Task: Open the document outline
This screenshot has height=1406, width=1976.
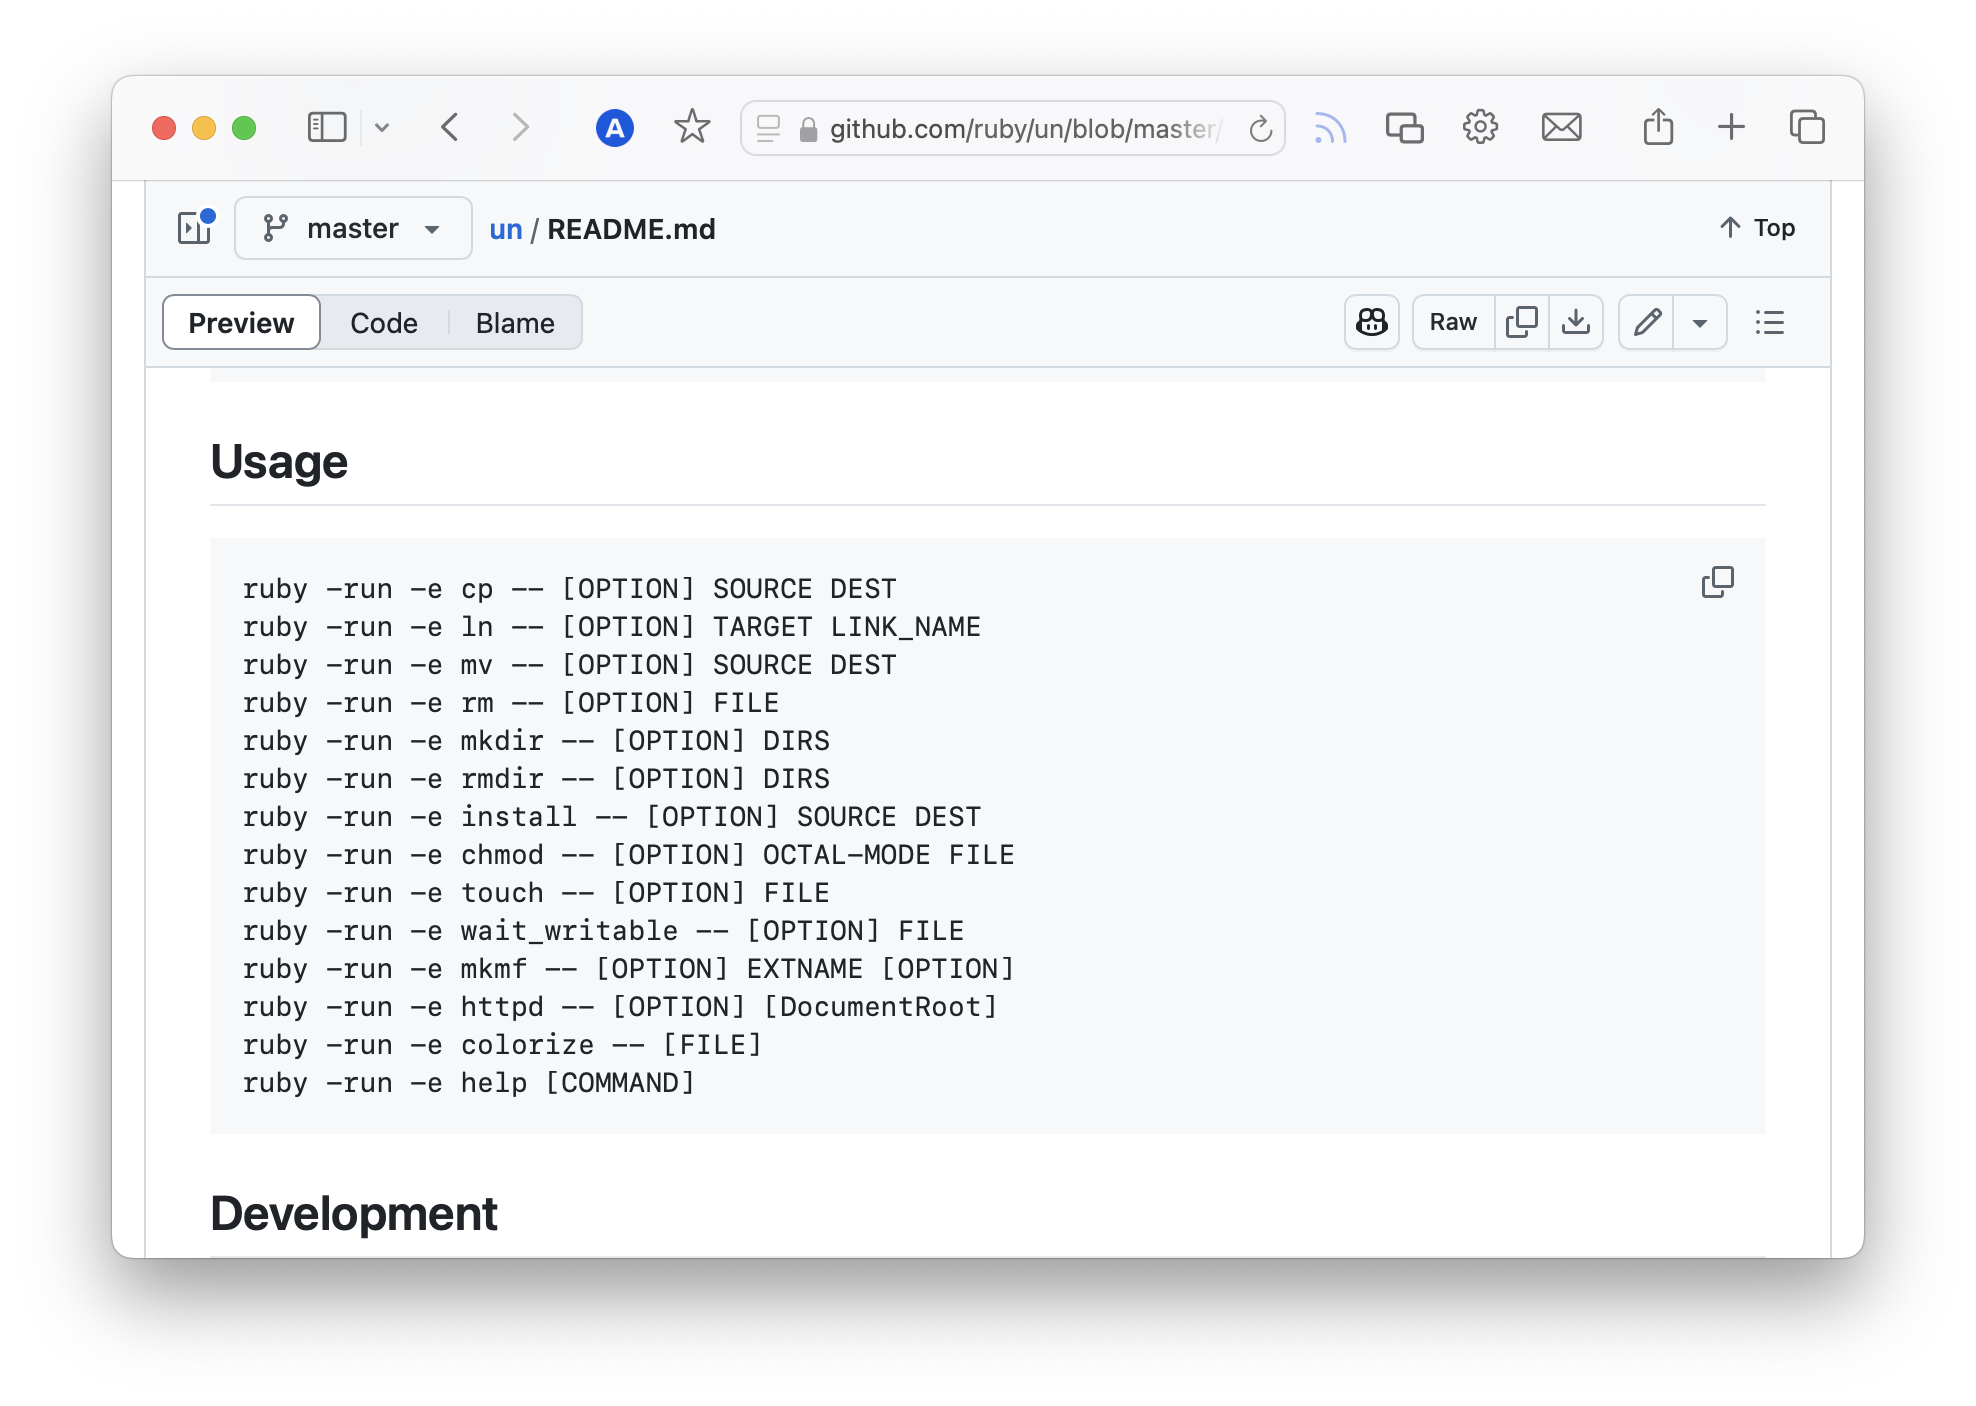Action: 1770,322
